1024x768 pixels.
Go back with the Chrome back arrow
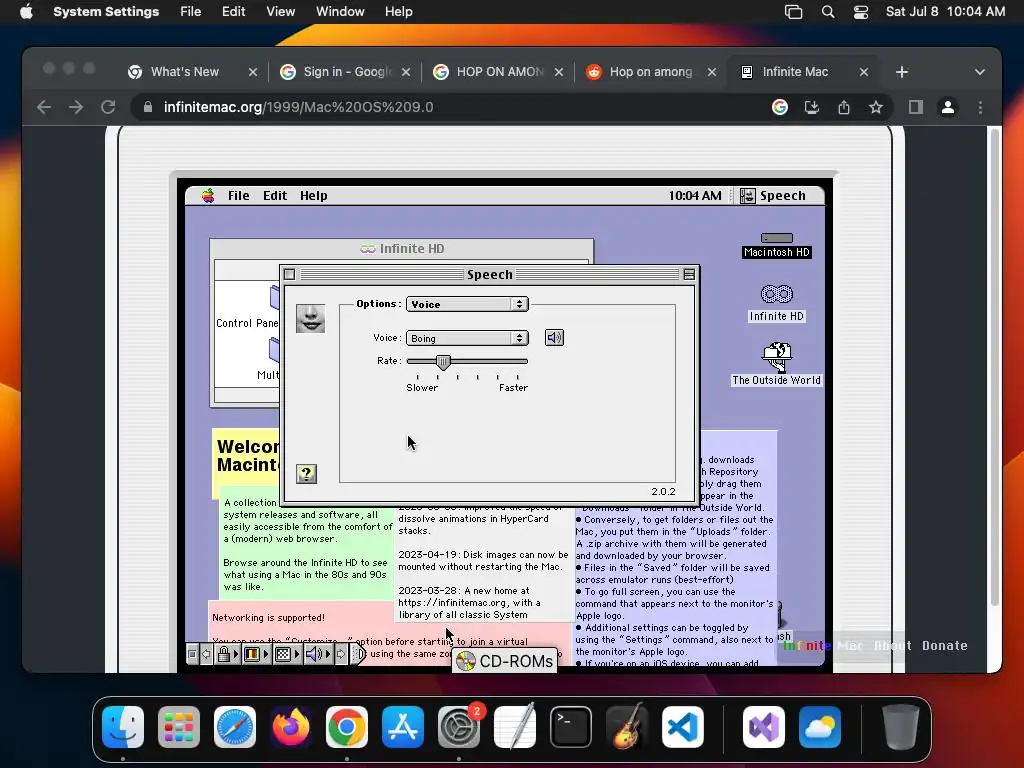click(x=44, y=107)
